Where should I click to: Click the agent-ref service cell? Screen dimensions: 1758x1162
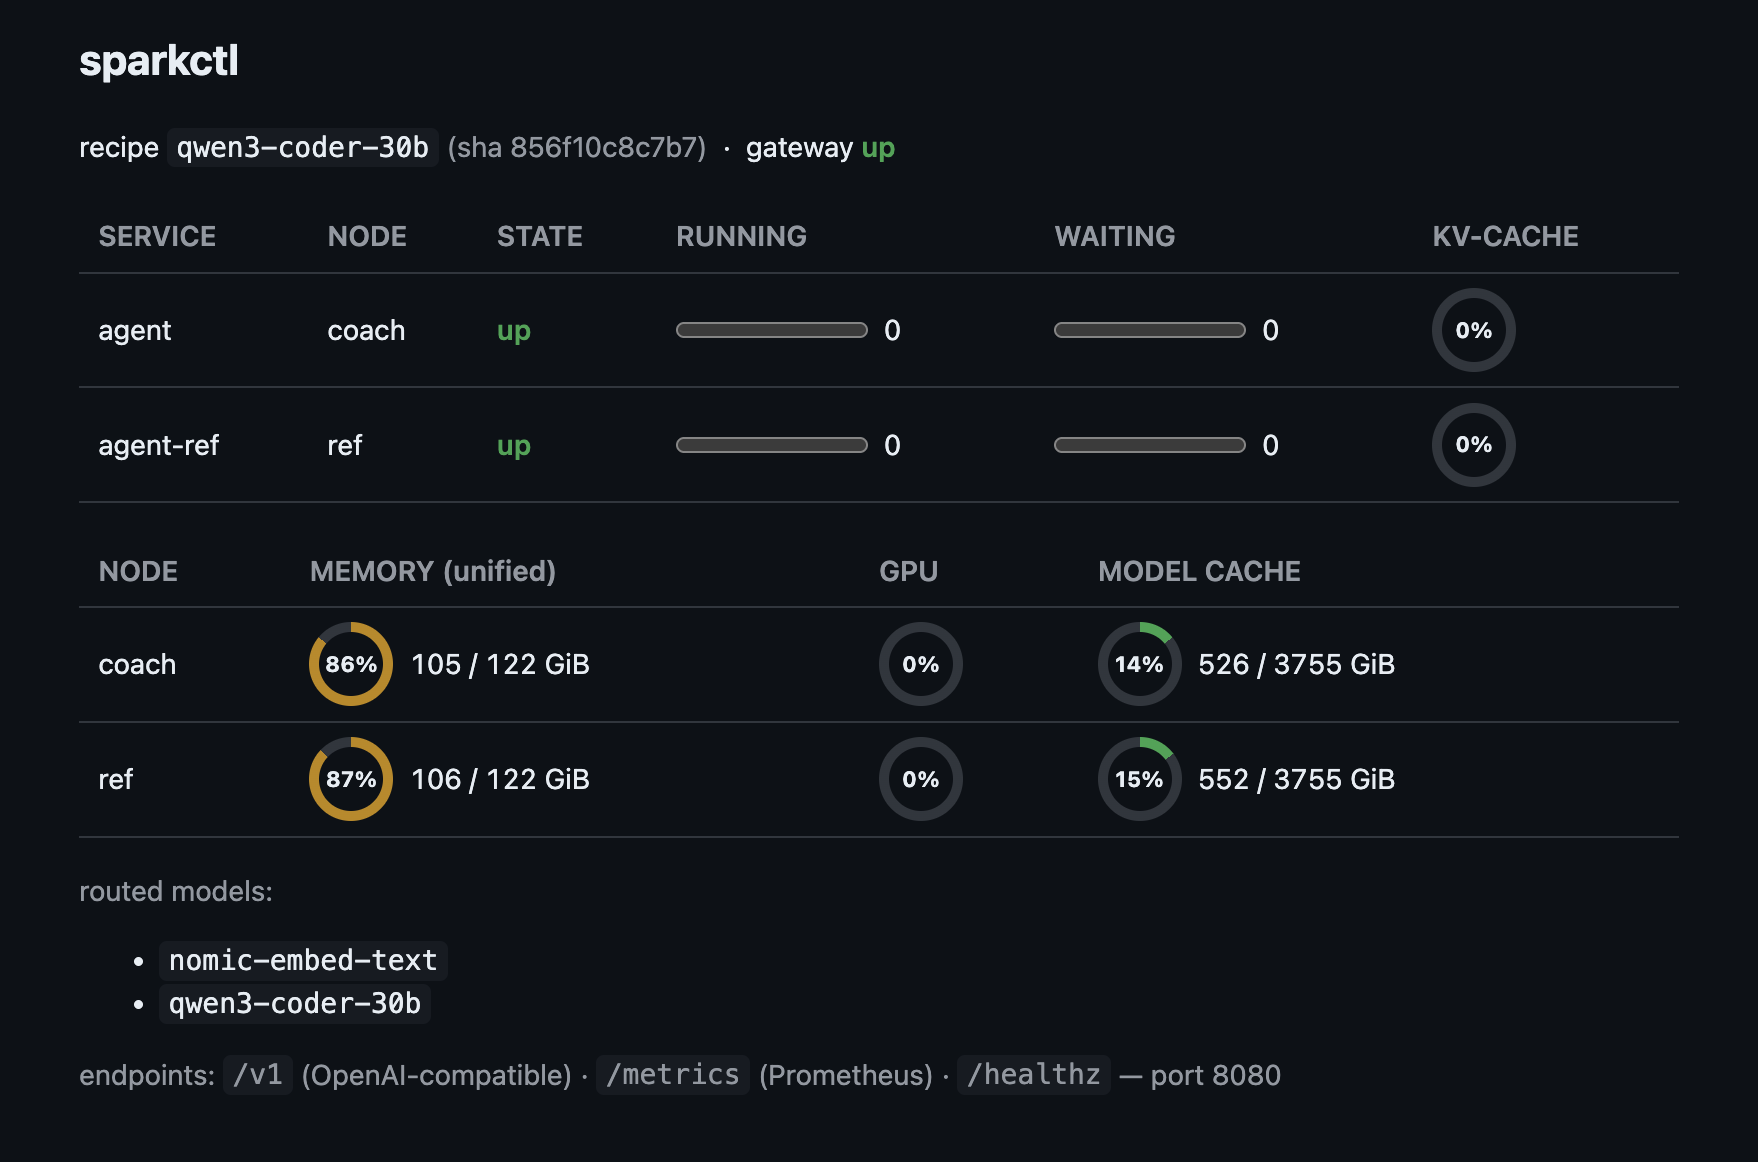click(x=158, y=446)
